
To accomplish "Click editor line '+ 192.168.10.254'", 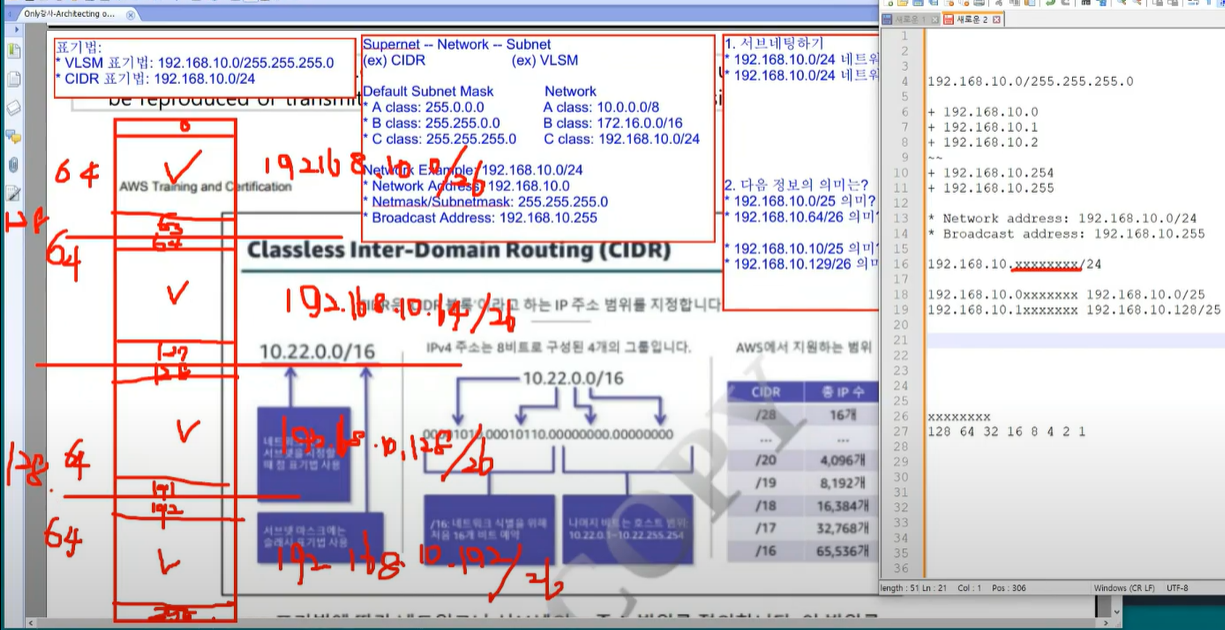I will pyautogui.click(x=990, y=173).
